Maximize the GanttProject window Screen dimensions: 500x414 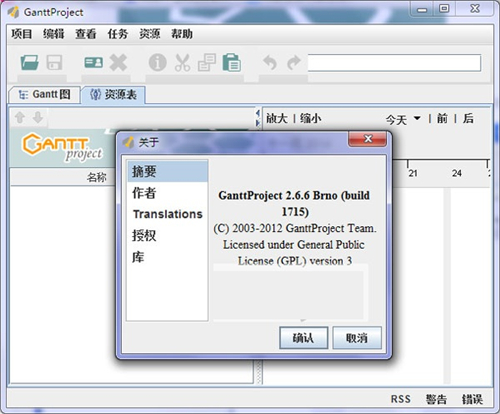(444, 9)
